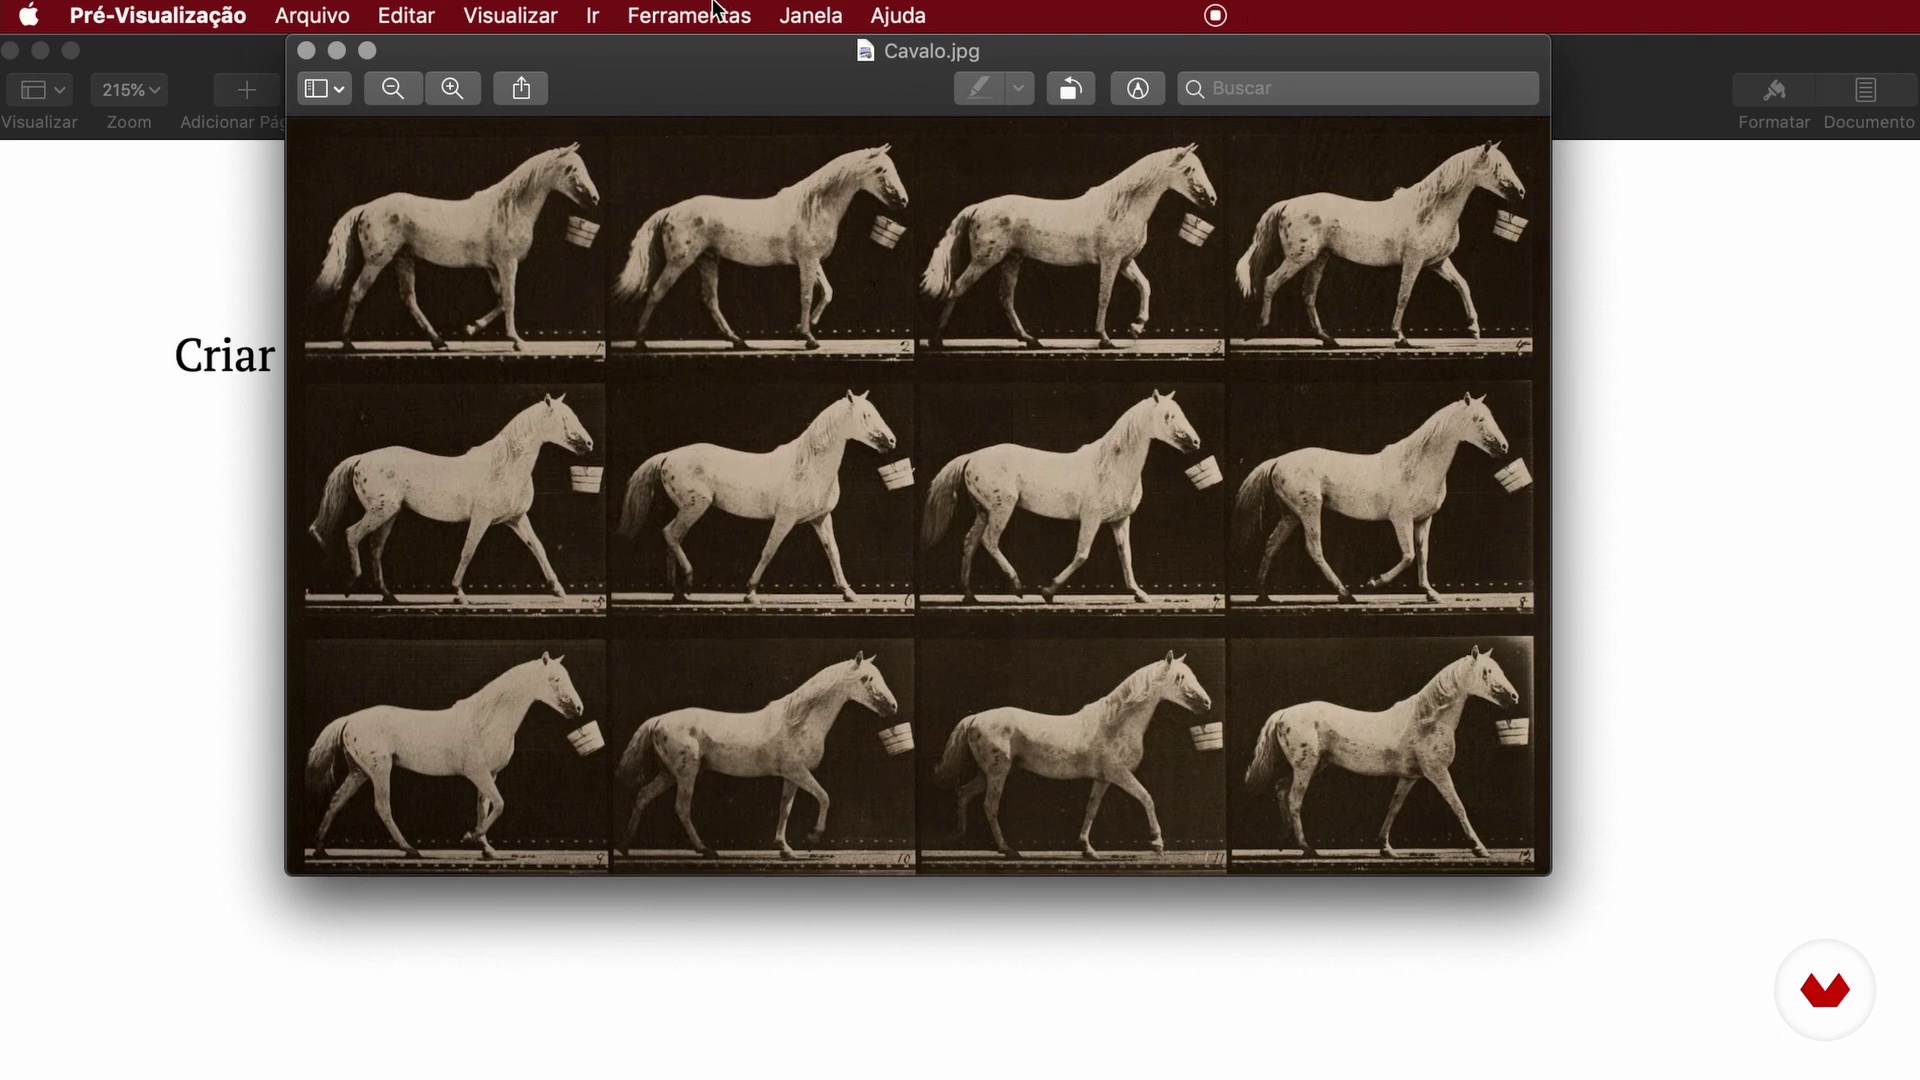This screenshot has height=1080, width=1920.
Task: Rotate the image with the rotate icon
Action: (x=1071, y=89)
